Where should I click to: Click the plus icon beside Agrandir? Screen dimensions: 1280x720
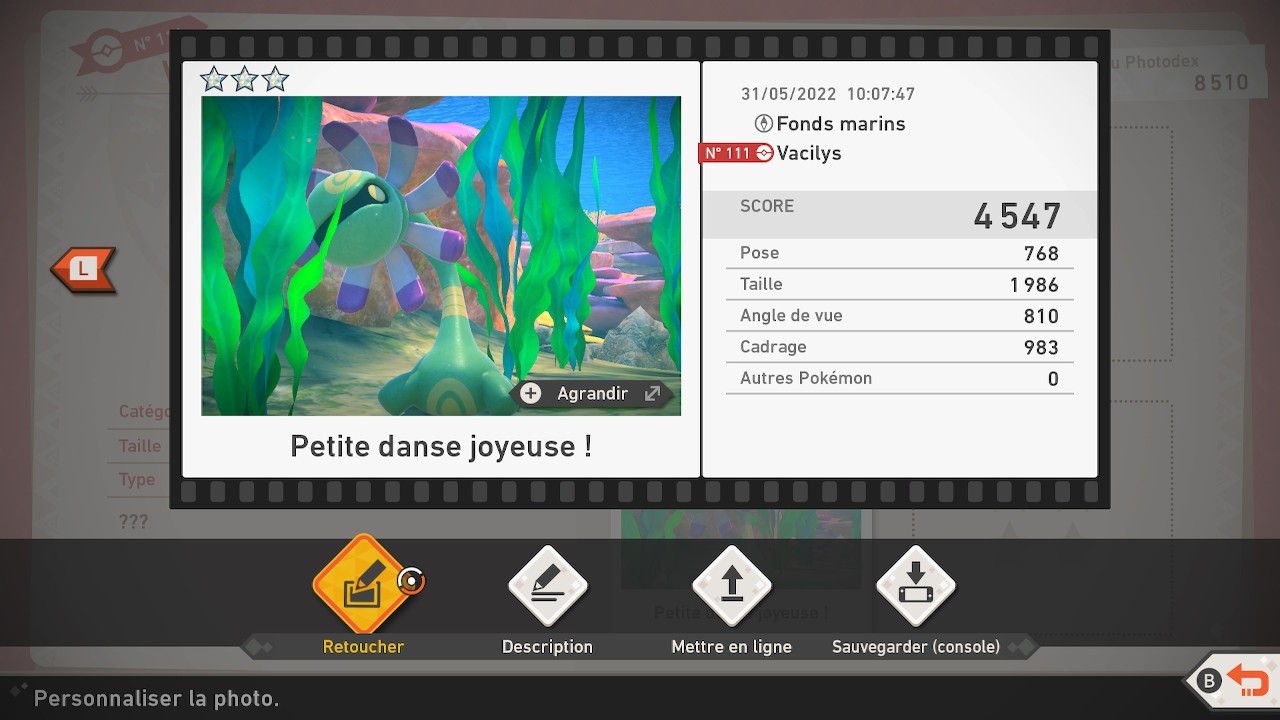[x=531, y=394]
